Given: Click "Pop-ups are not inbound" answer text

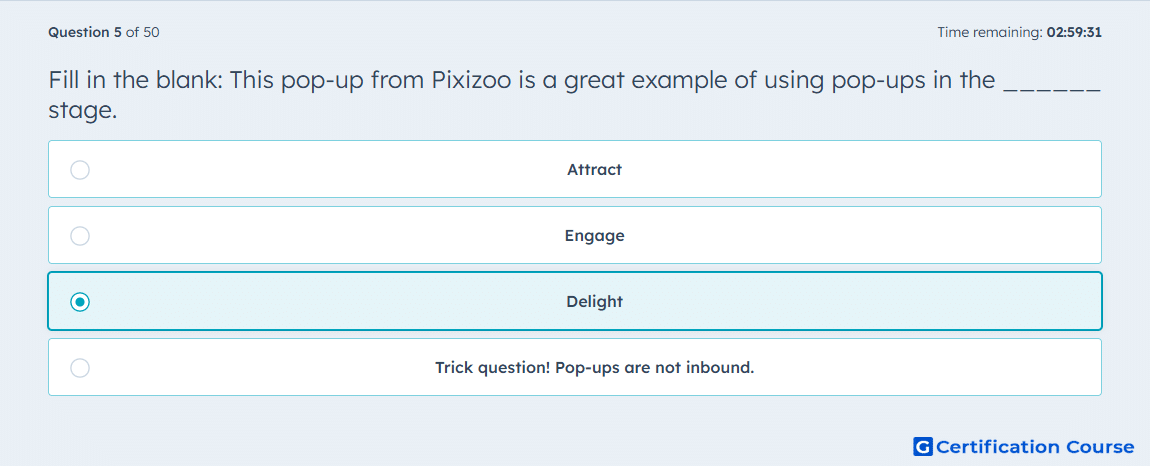Looking at the screenshot, I should [655, 368].
